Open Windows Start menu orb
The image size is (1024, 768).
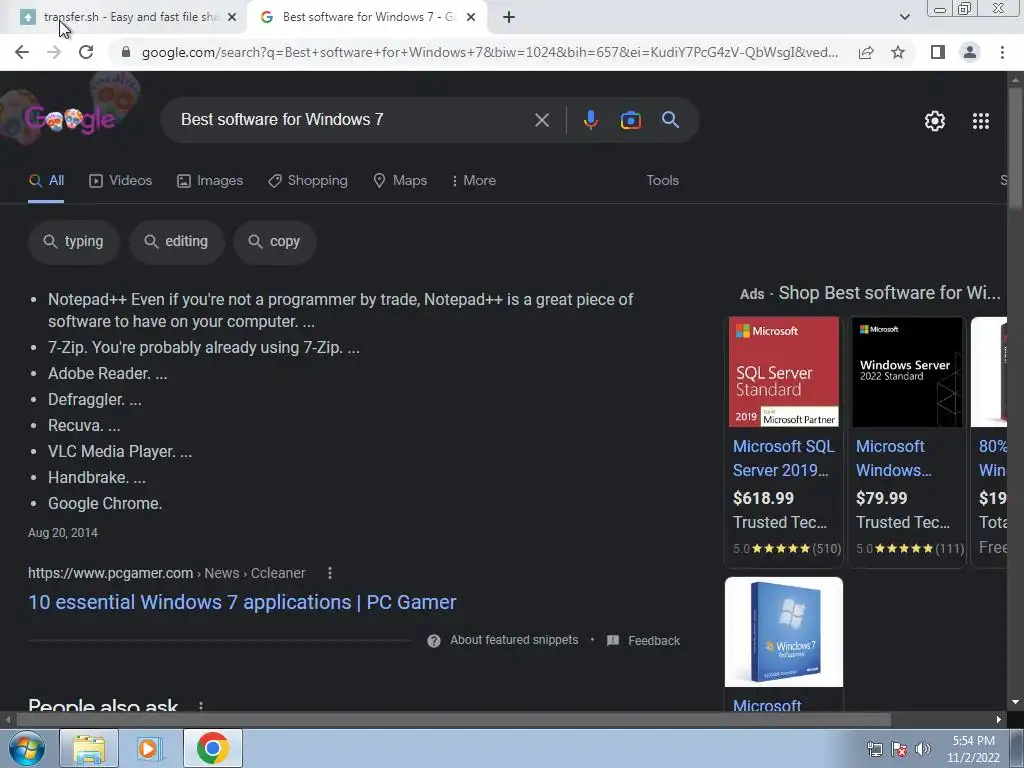(x=26, y=748)
